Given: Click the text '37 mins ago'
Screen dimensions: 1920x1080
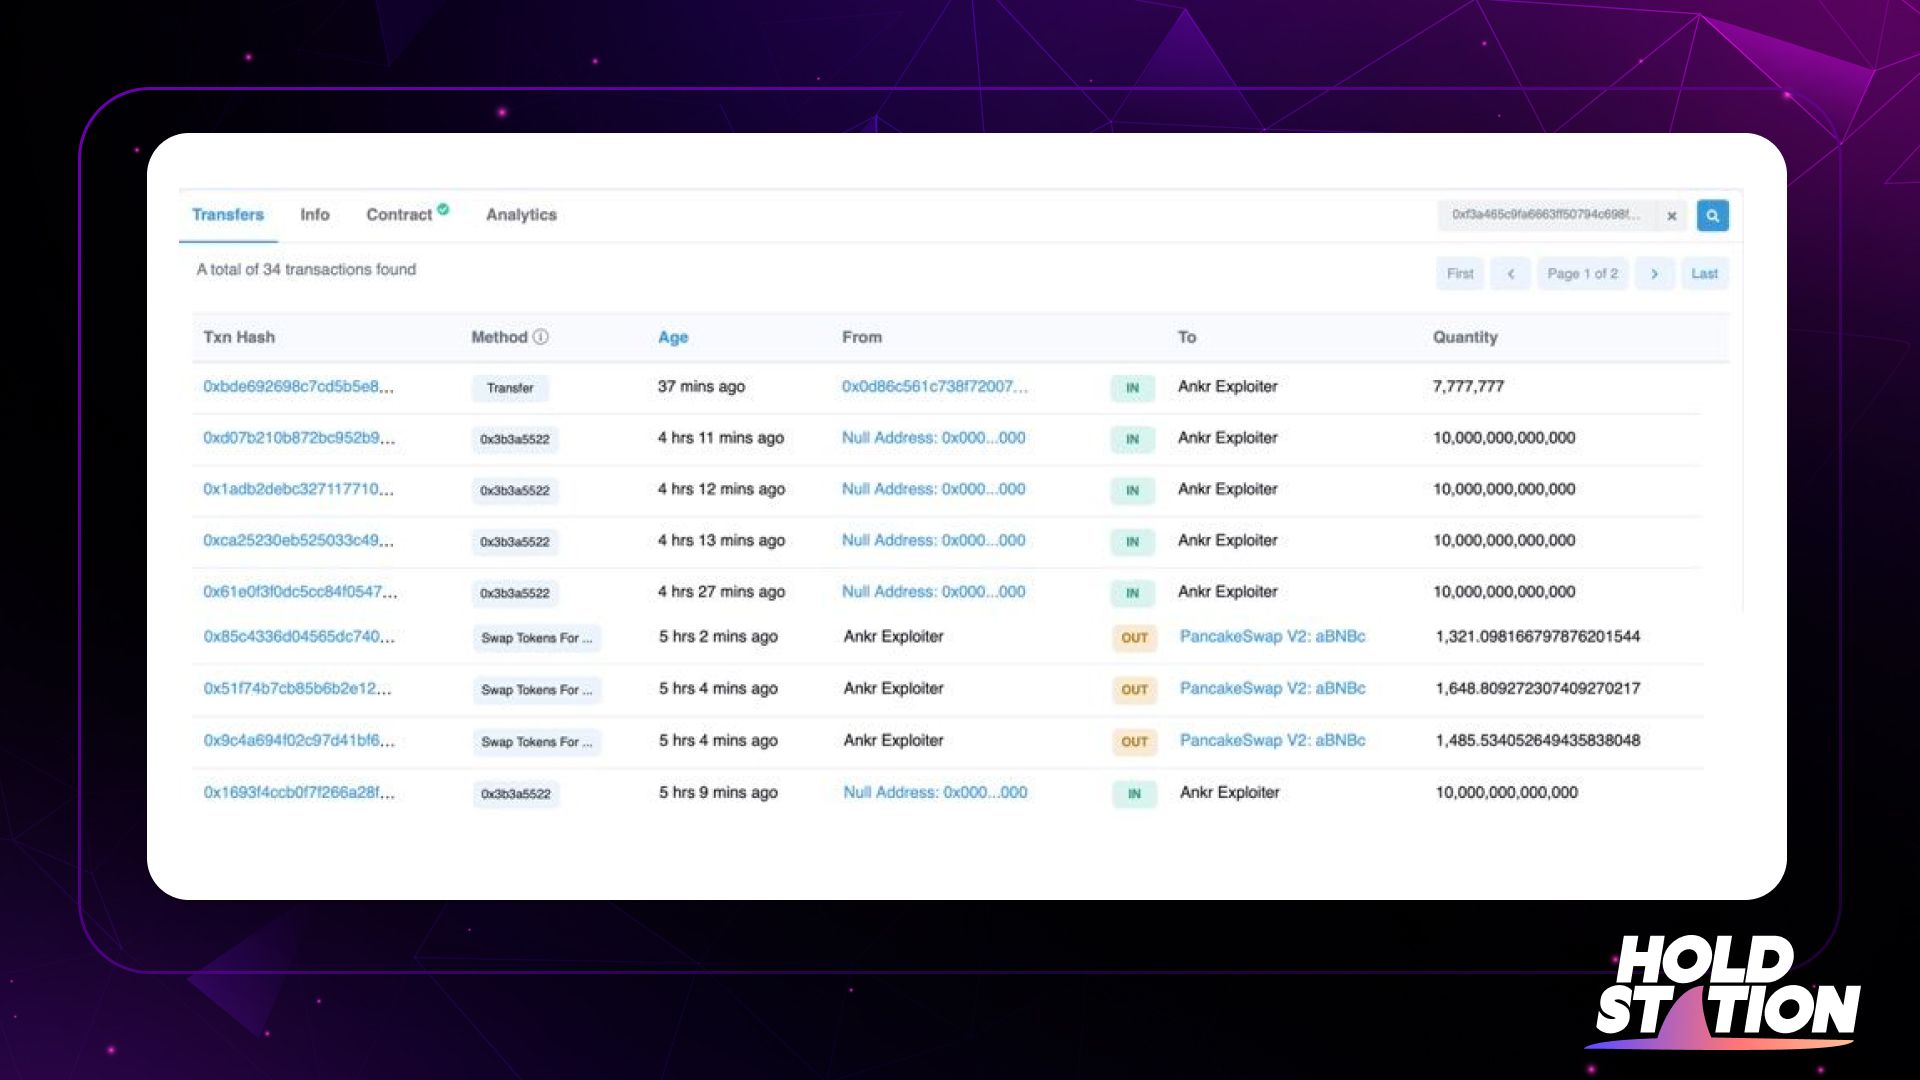Looking at the screenshot, I should (701, 387).
